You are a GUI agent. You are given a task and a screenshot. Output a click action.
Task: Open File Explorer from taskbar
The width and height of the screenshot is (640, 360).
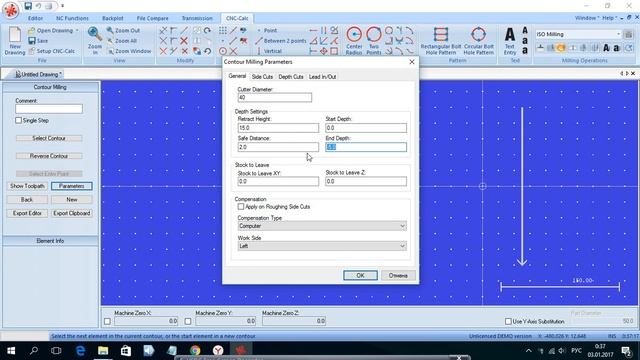[103, 351]
